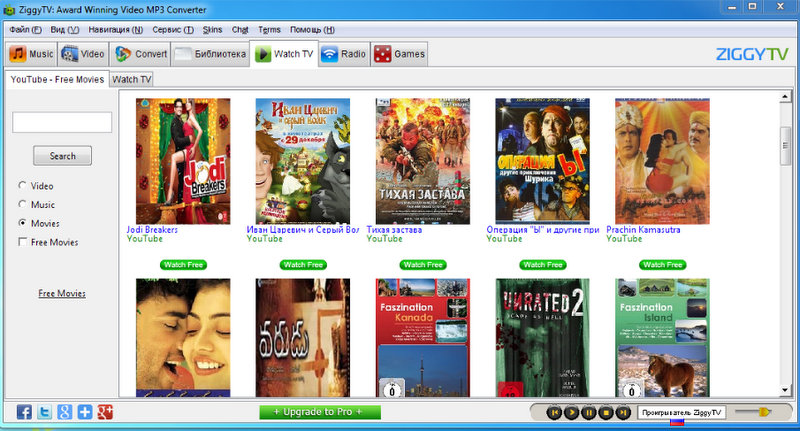Pause the ZiggyTV player

point(589,412)
